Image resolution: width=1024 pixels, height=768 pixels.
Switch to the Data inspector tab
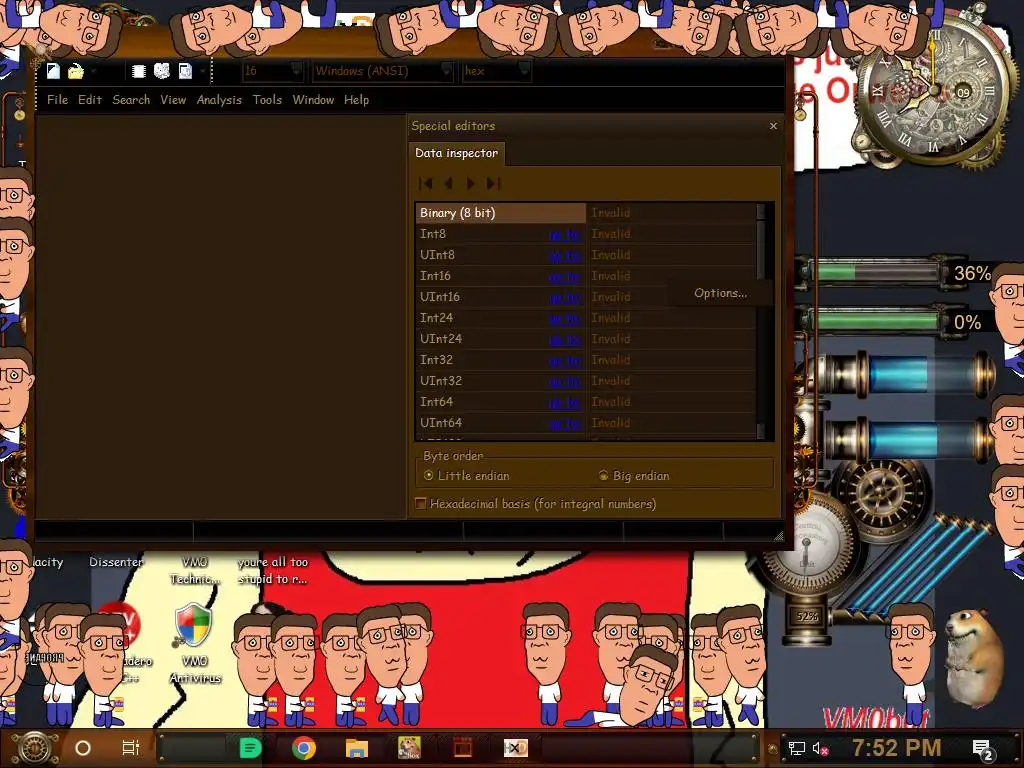[x=456, y=153]
